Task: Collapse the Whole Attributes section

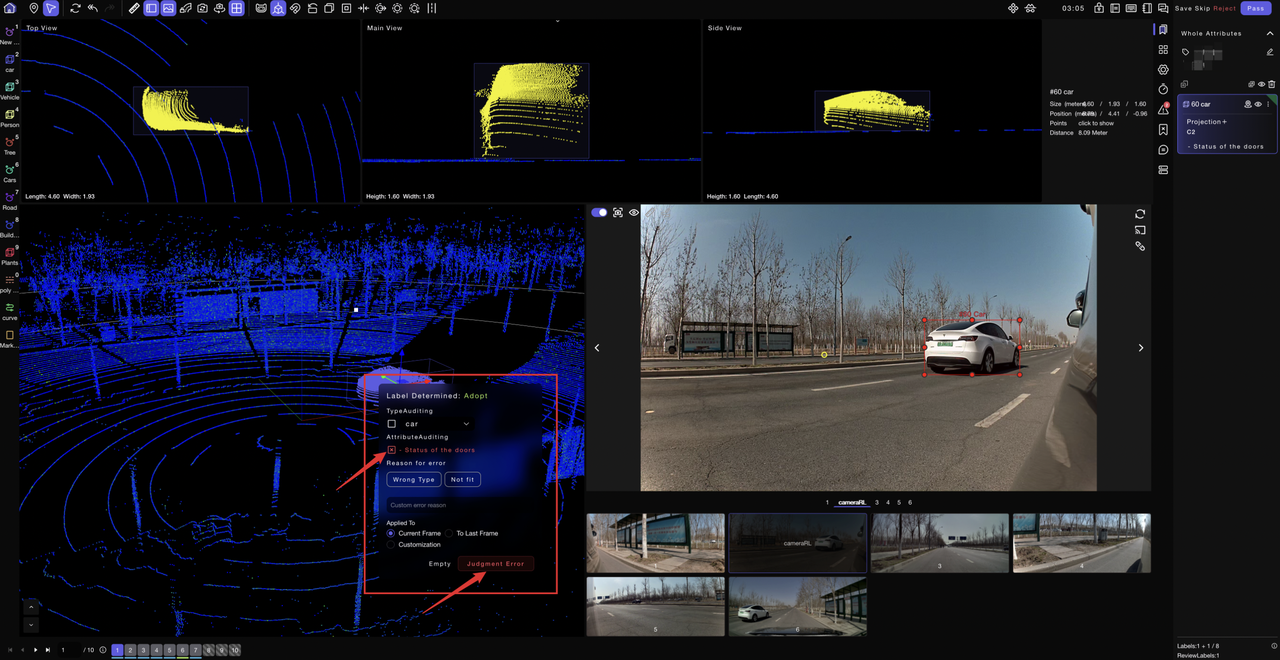Action: coord(1270,33)
